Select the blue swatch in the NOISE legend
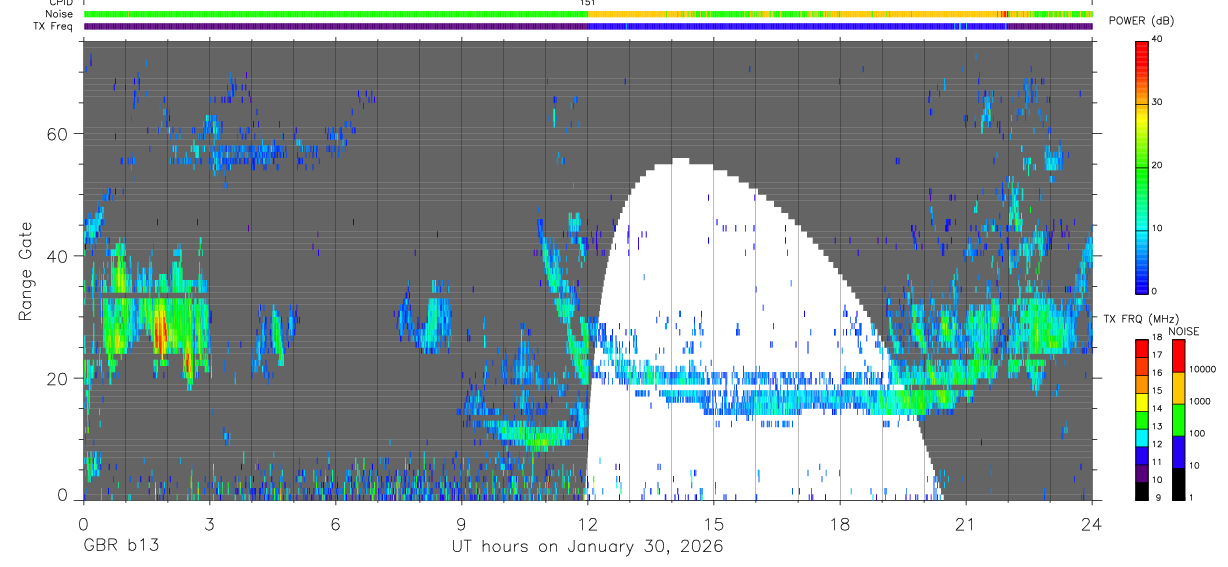 pos(1179,452)
